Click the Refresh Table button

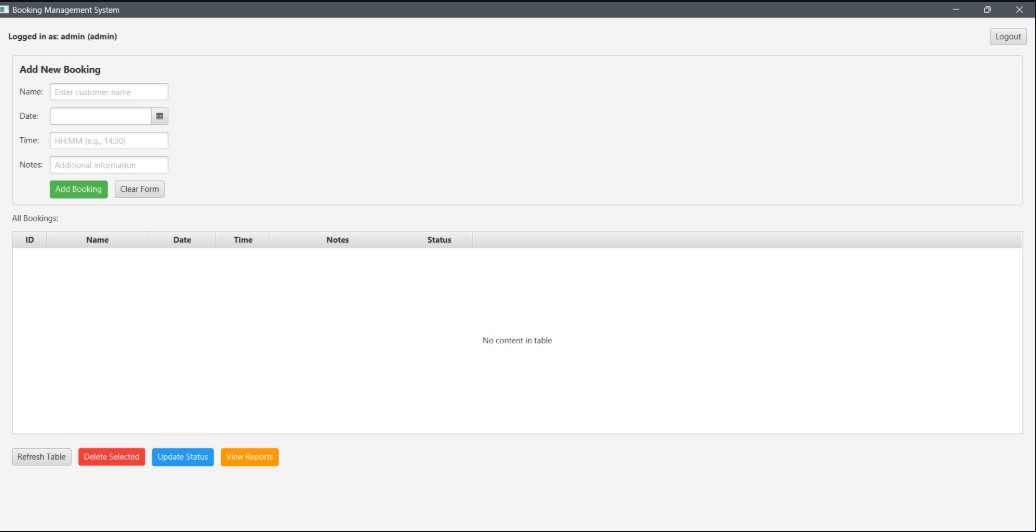click(x=42, y=457)
